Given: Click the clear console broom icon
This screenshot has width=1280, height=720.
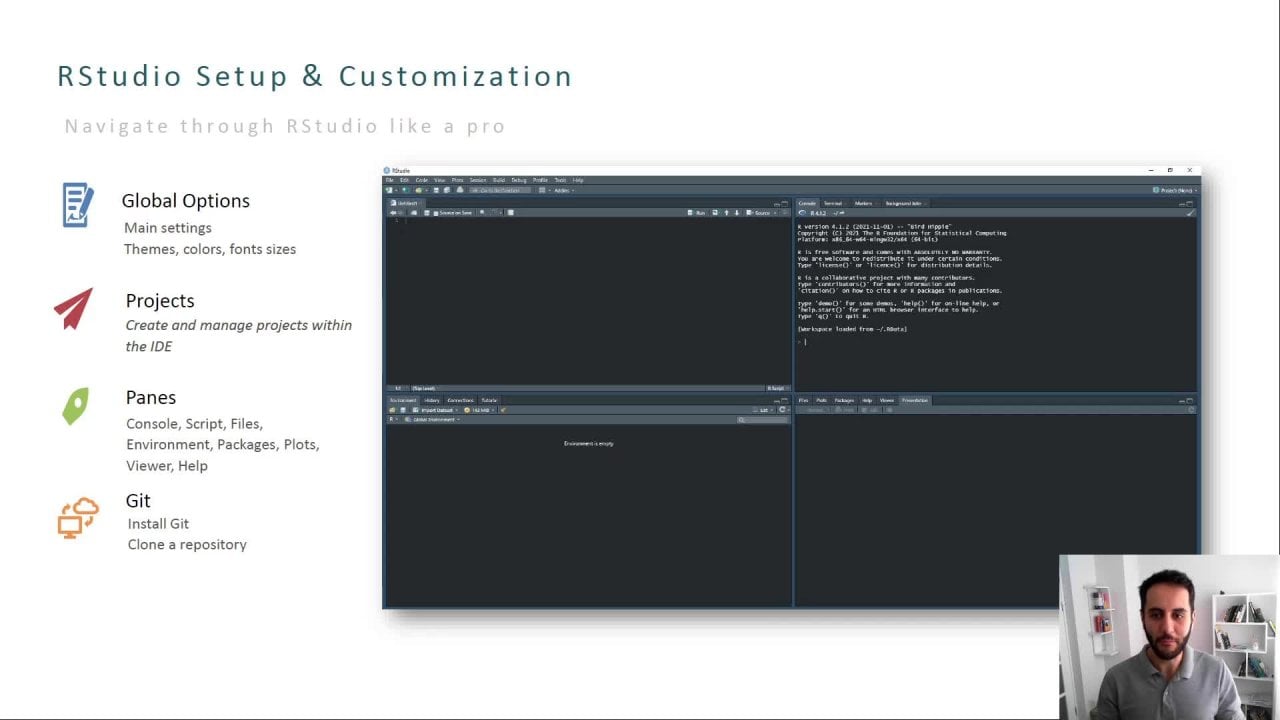Looking at the screenshot, I should click(x=1190, y=213).
